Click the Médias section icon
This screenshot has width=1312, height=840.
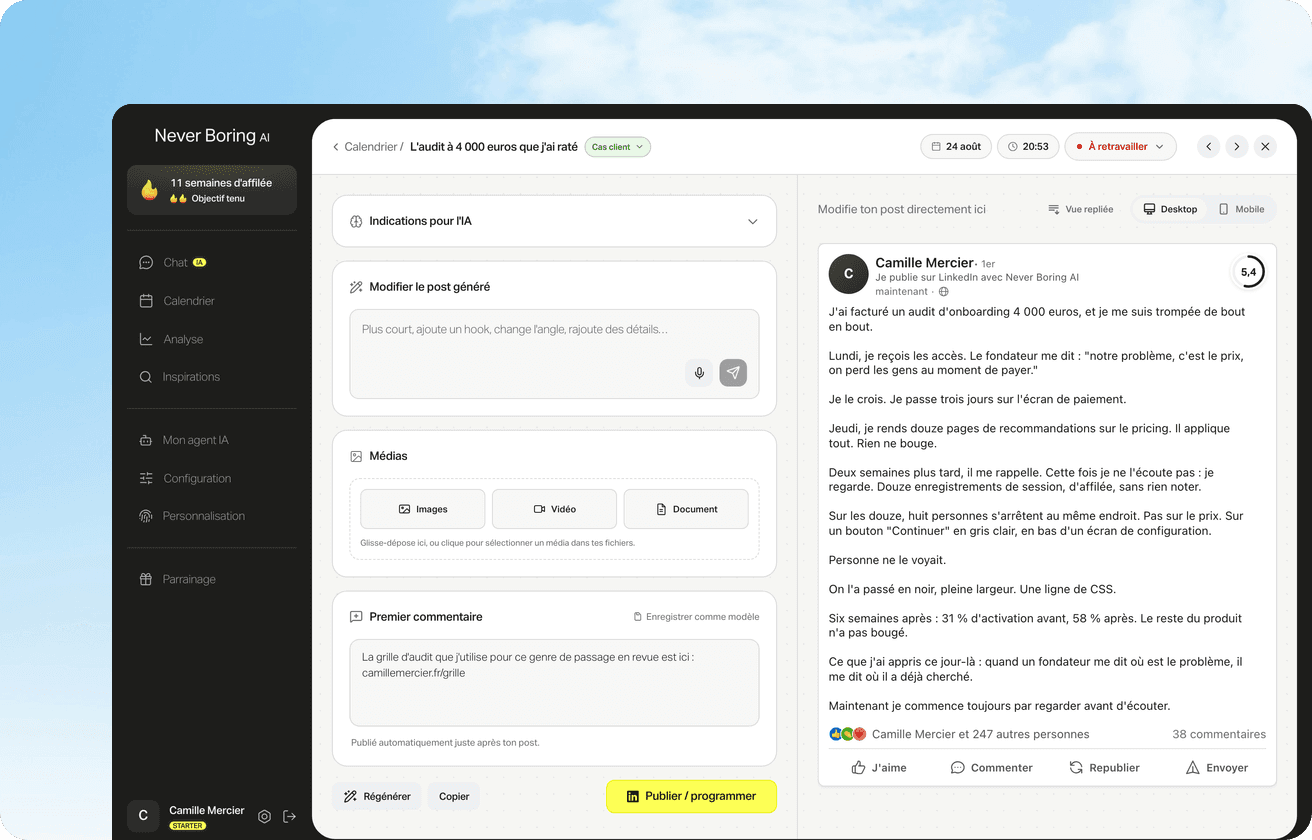pos(355,456)
